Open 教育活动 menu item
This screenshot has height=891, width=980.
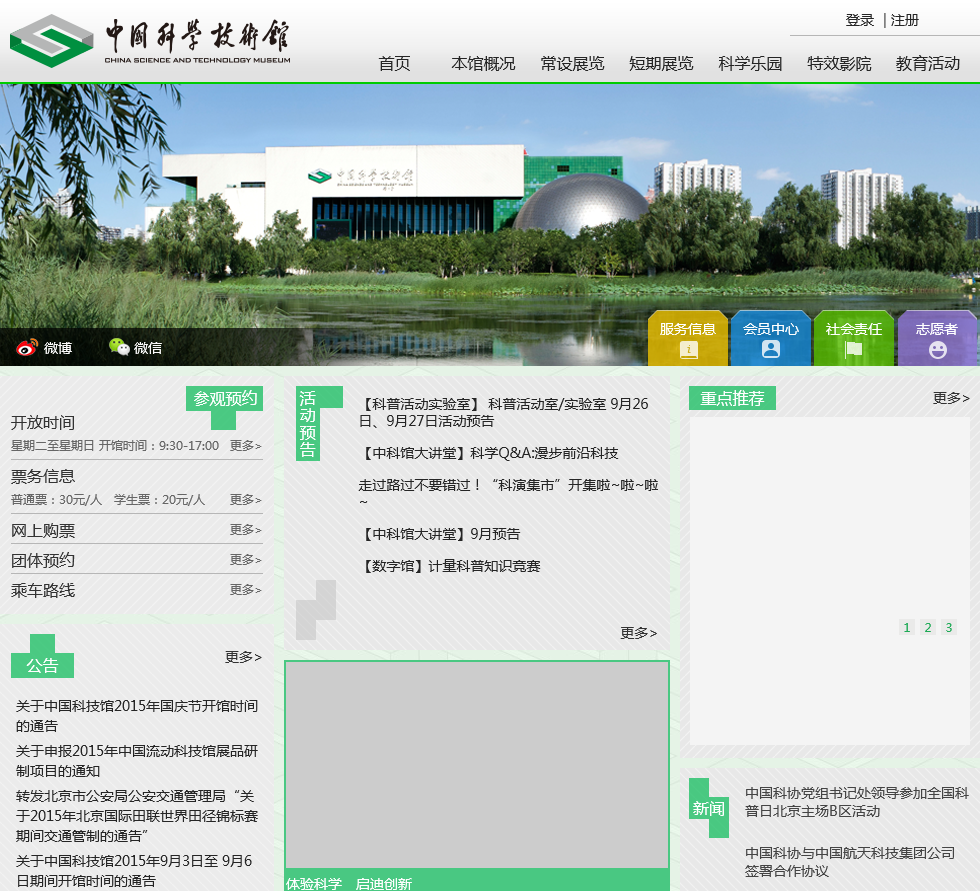click(x=928, y=64)
